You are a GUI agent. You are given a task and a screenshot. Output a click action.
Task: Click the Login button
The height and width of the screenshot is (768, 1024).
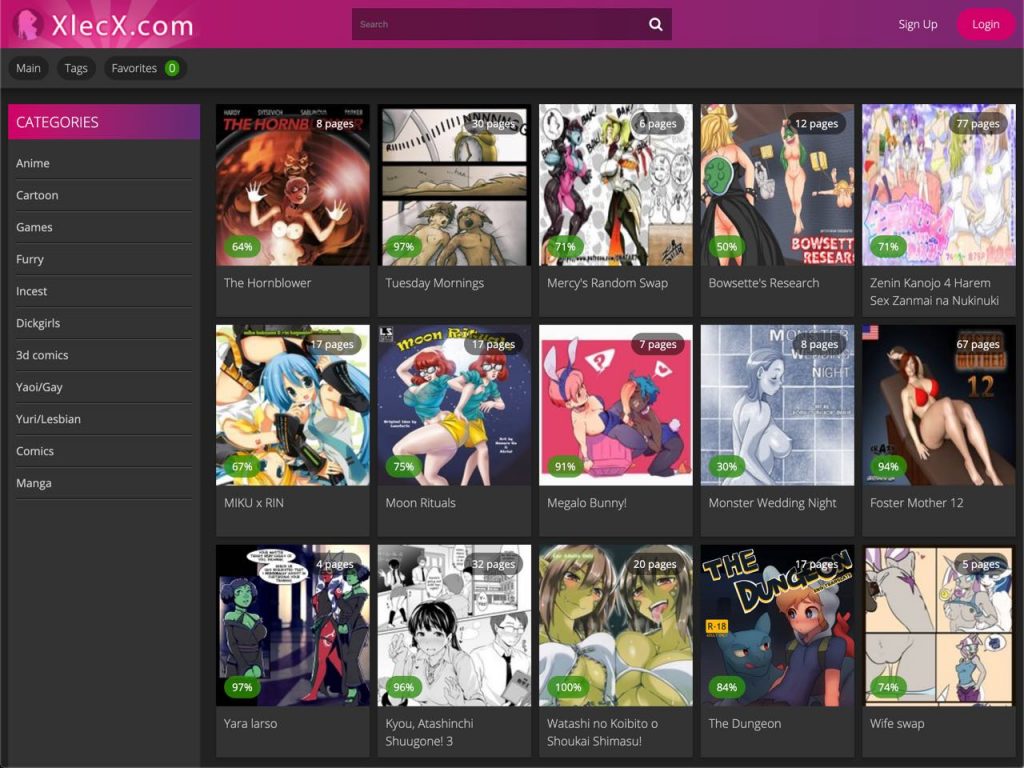985,24
